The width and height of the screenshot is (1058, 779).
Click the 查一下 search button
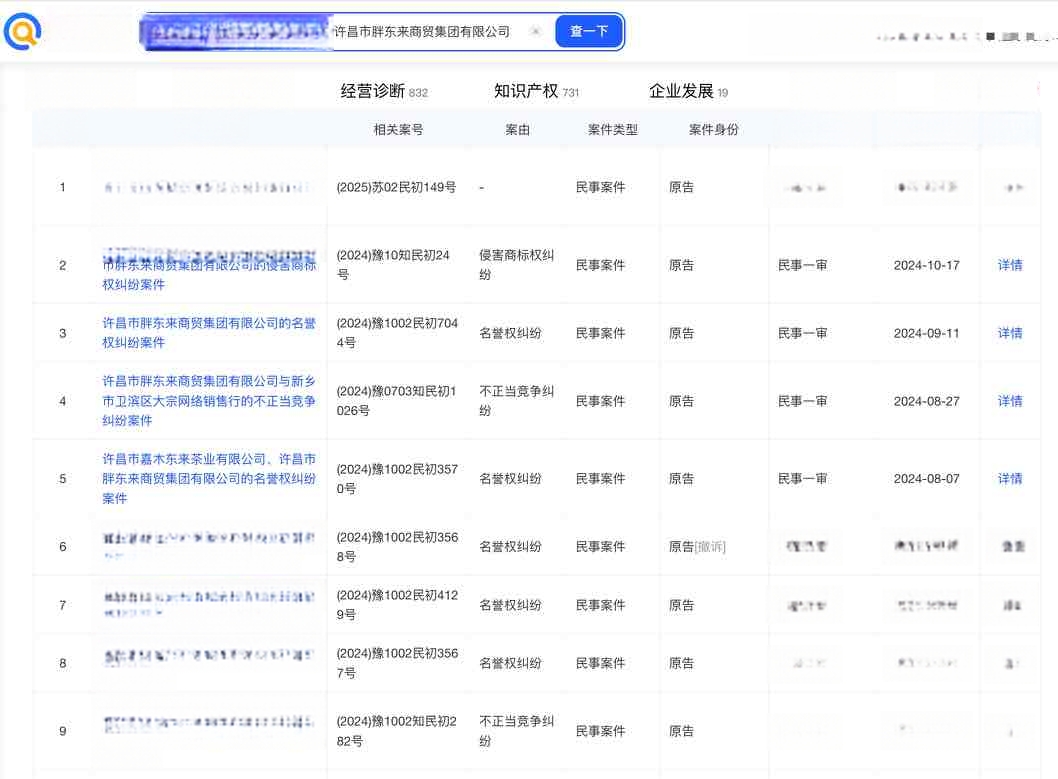(x=589, y=31)
